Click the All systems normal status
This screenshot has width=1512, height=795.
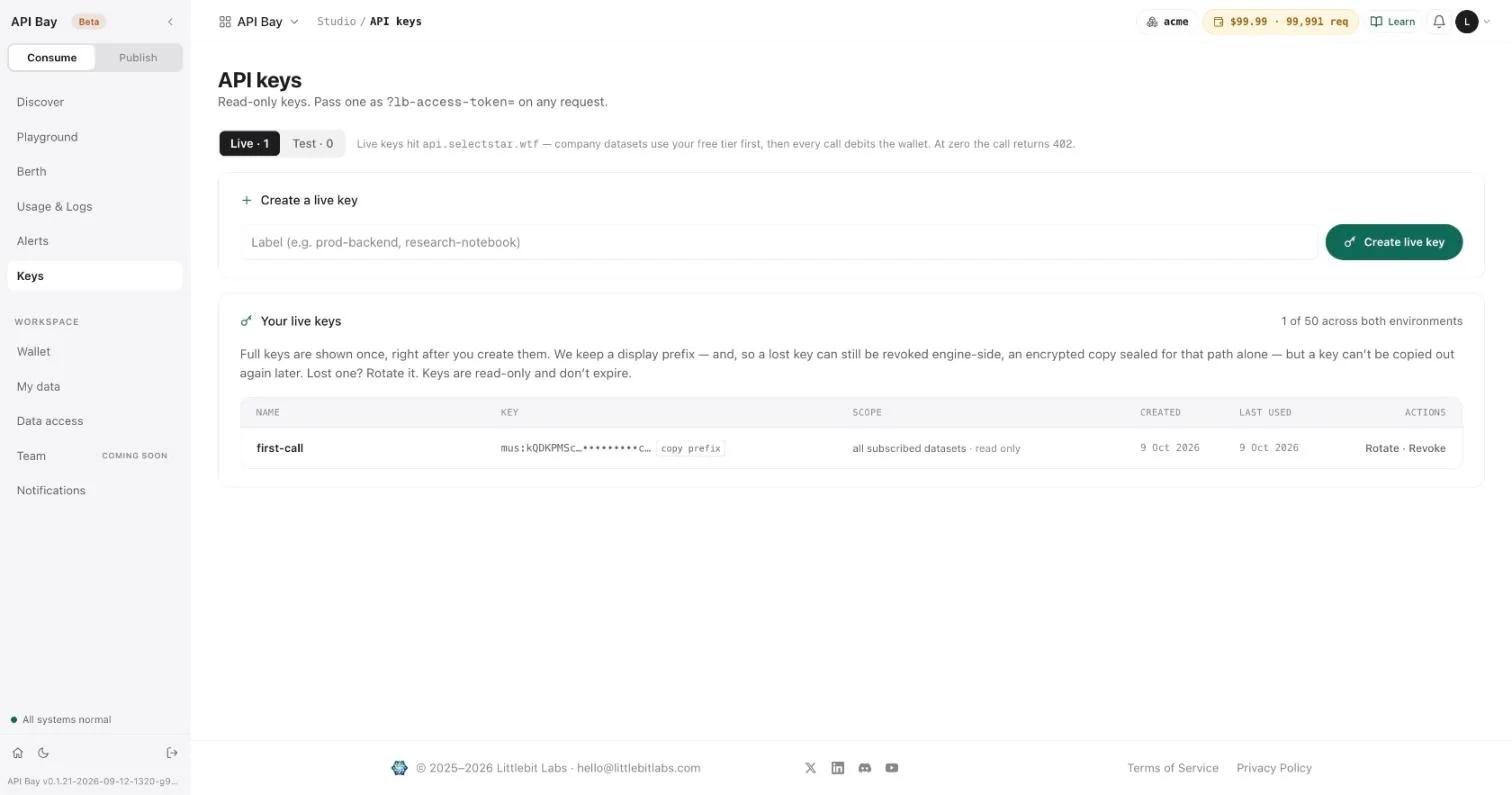pyautogui.click(x=61, y=720)
